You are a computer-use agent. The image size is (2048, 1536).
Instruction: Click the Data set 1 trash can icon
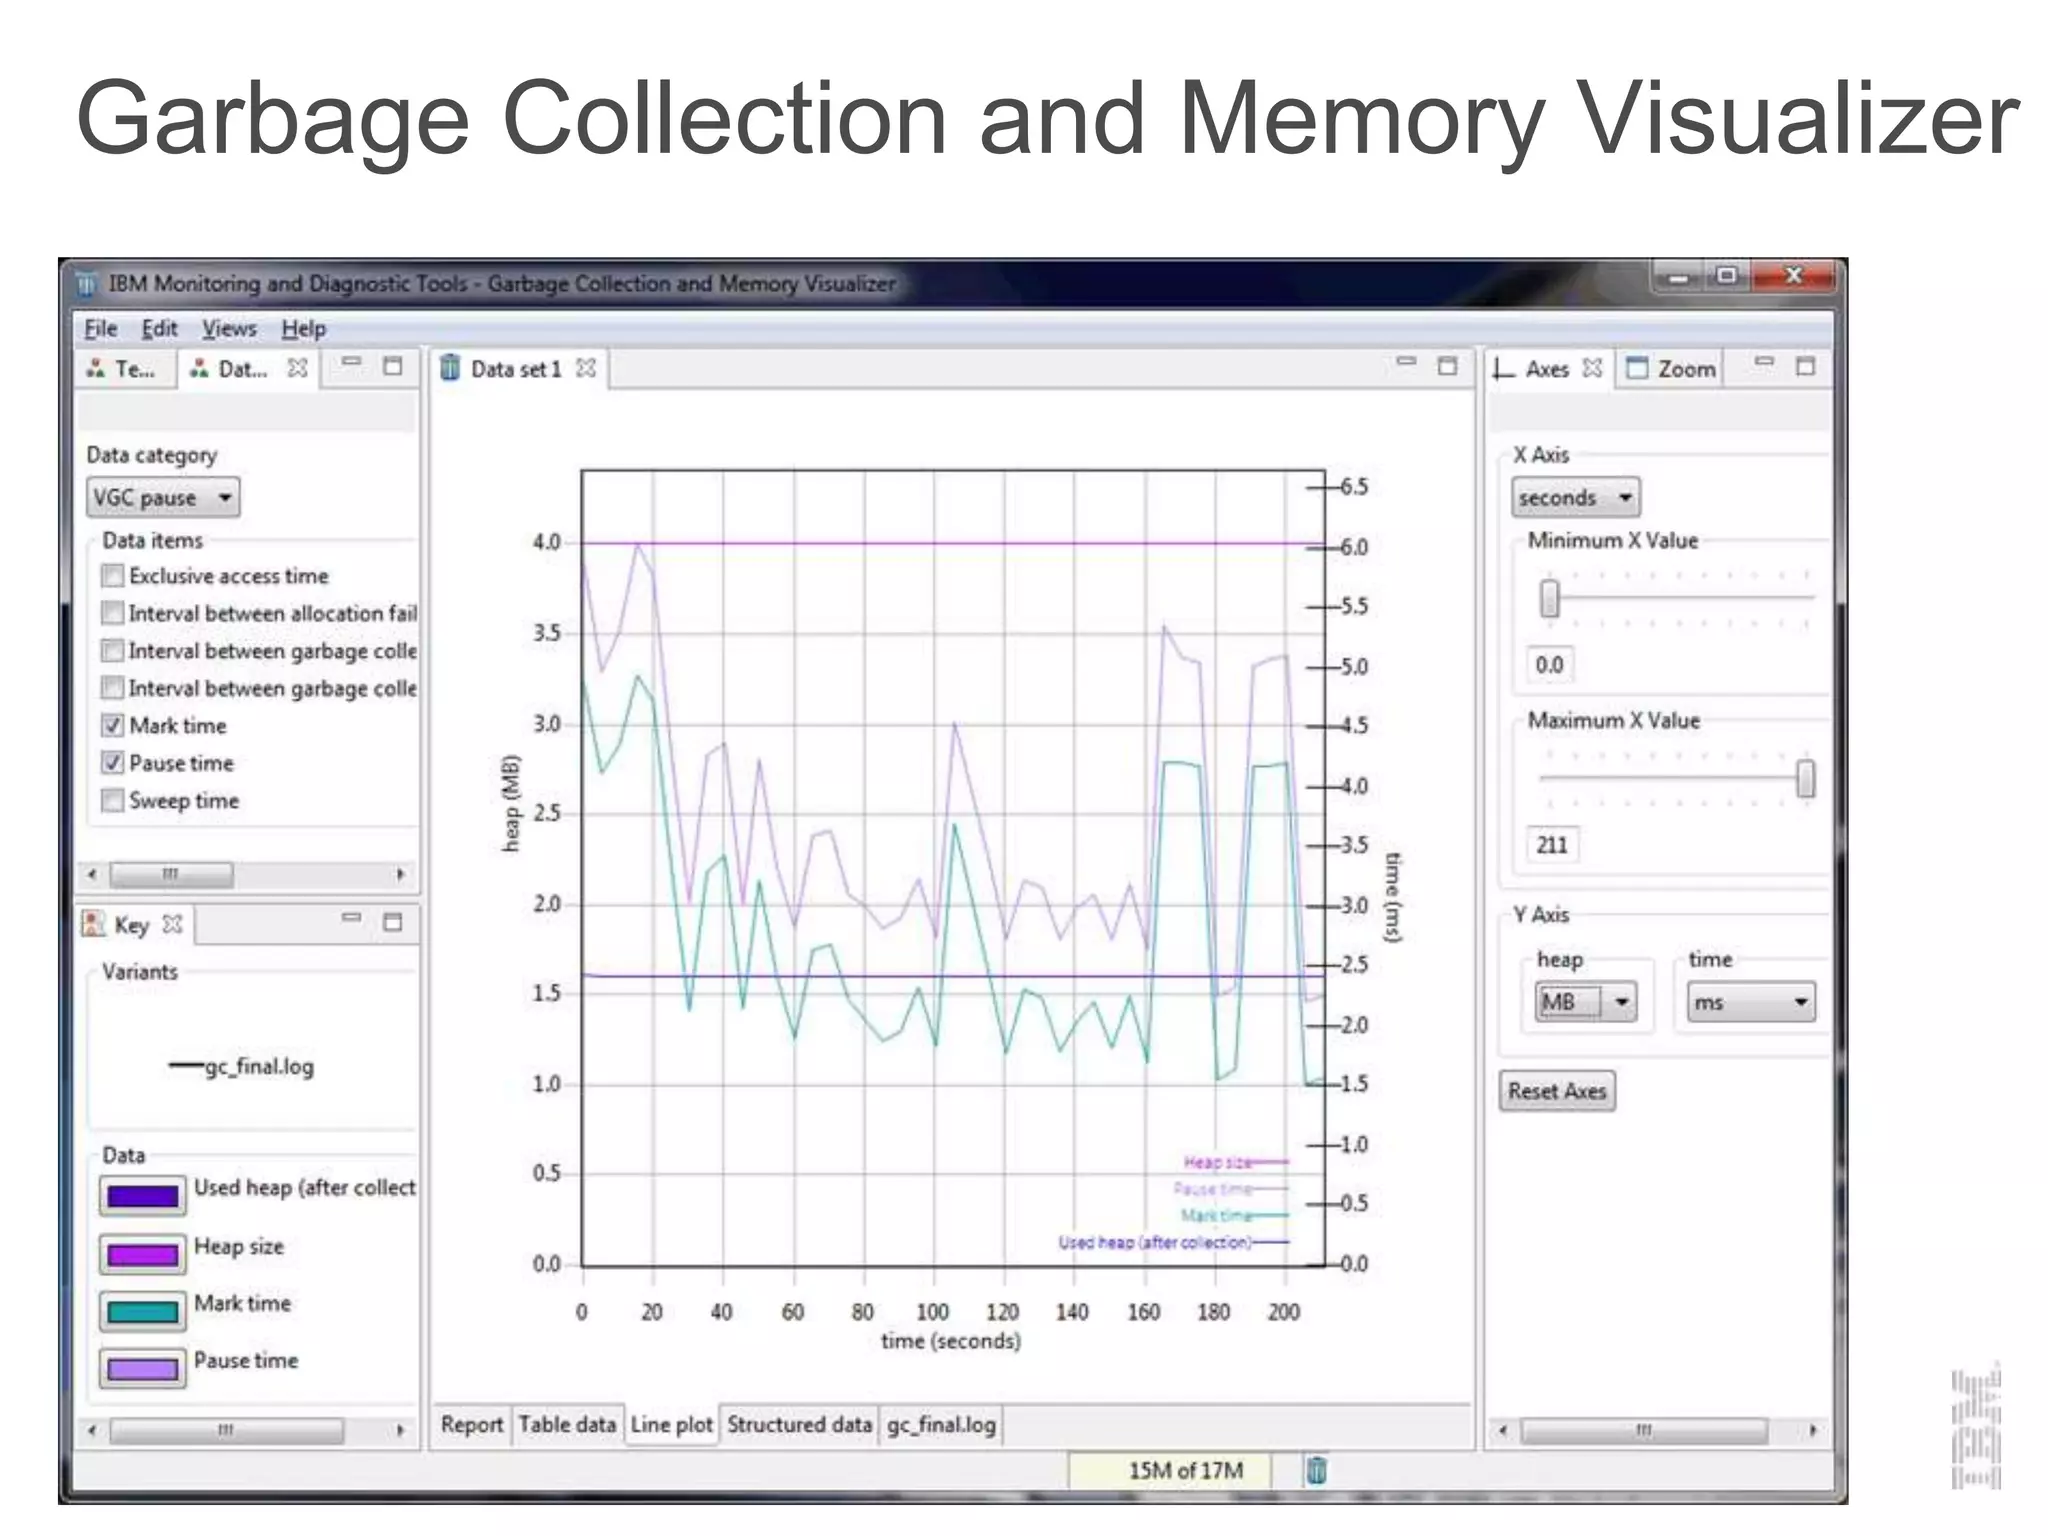point(451,368)
